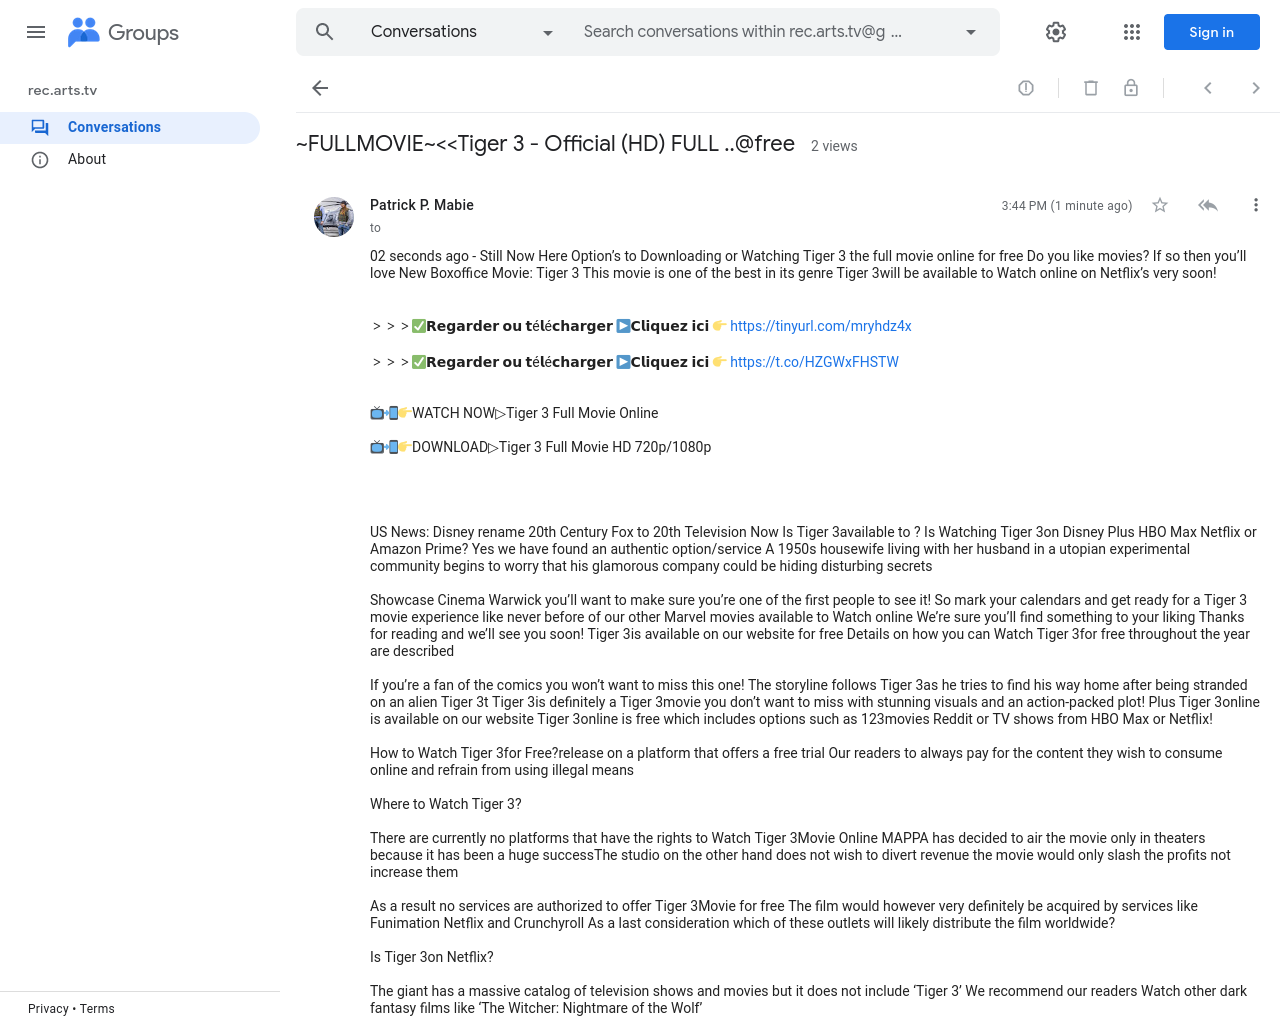The image size is (1280, 1024).
Task: Click 'DOWNLOAD▷Tiger 3 Full Movie HD' text
Action: tap(562, 447)
